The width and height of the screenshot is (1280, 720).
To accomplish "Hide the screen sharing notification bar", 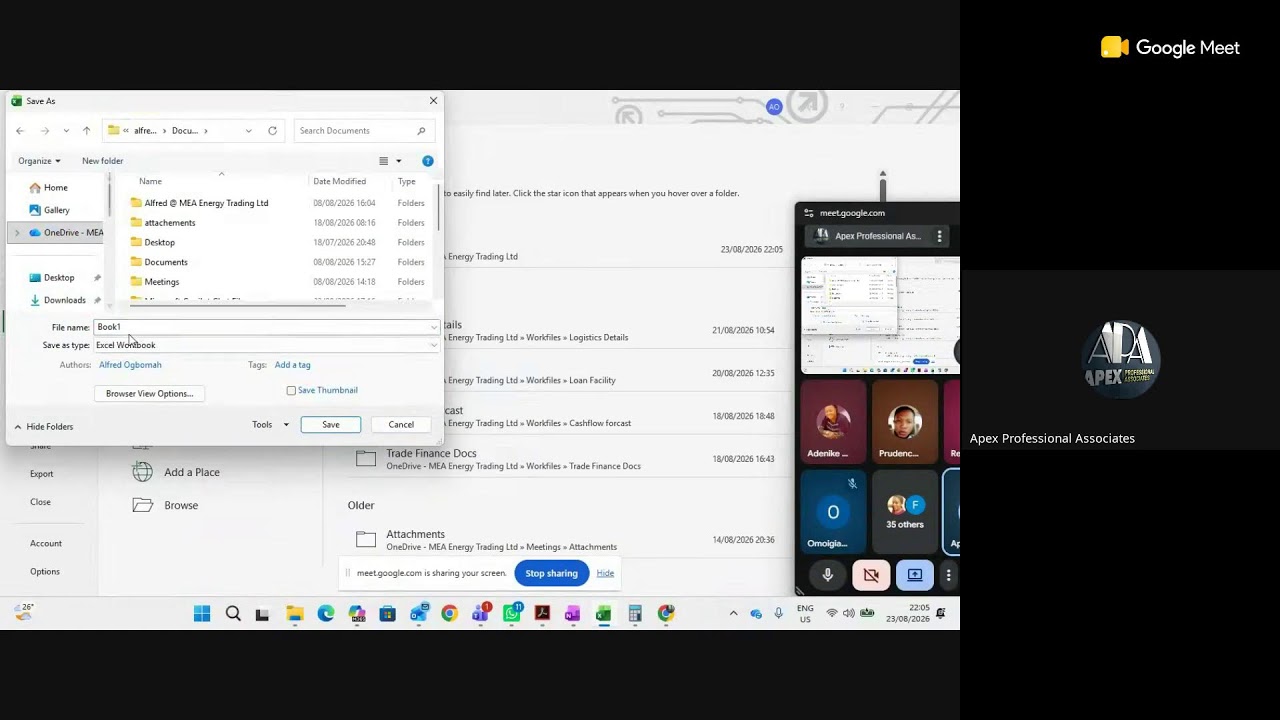I will [605, 574].
